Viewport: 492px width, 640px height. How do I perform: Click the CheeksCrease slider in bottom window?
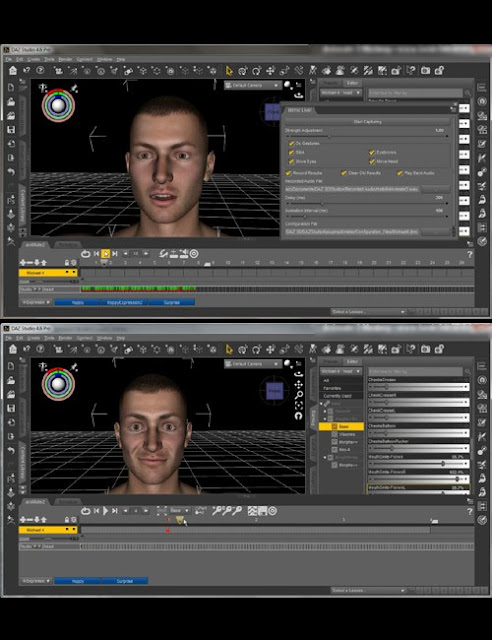(x=419, y=387)
